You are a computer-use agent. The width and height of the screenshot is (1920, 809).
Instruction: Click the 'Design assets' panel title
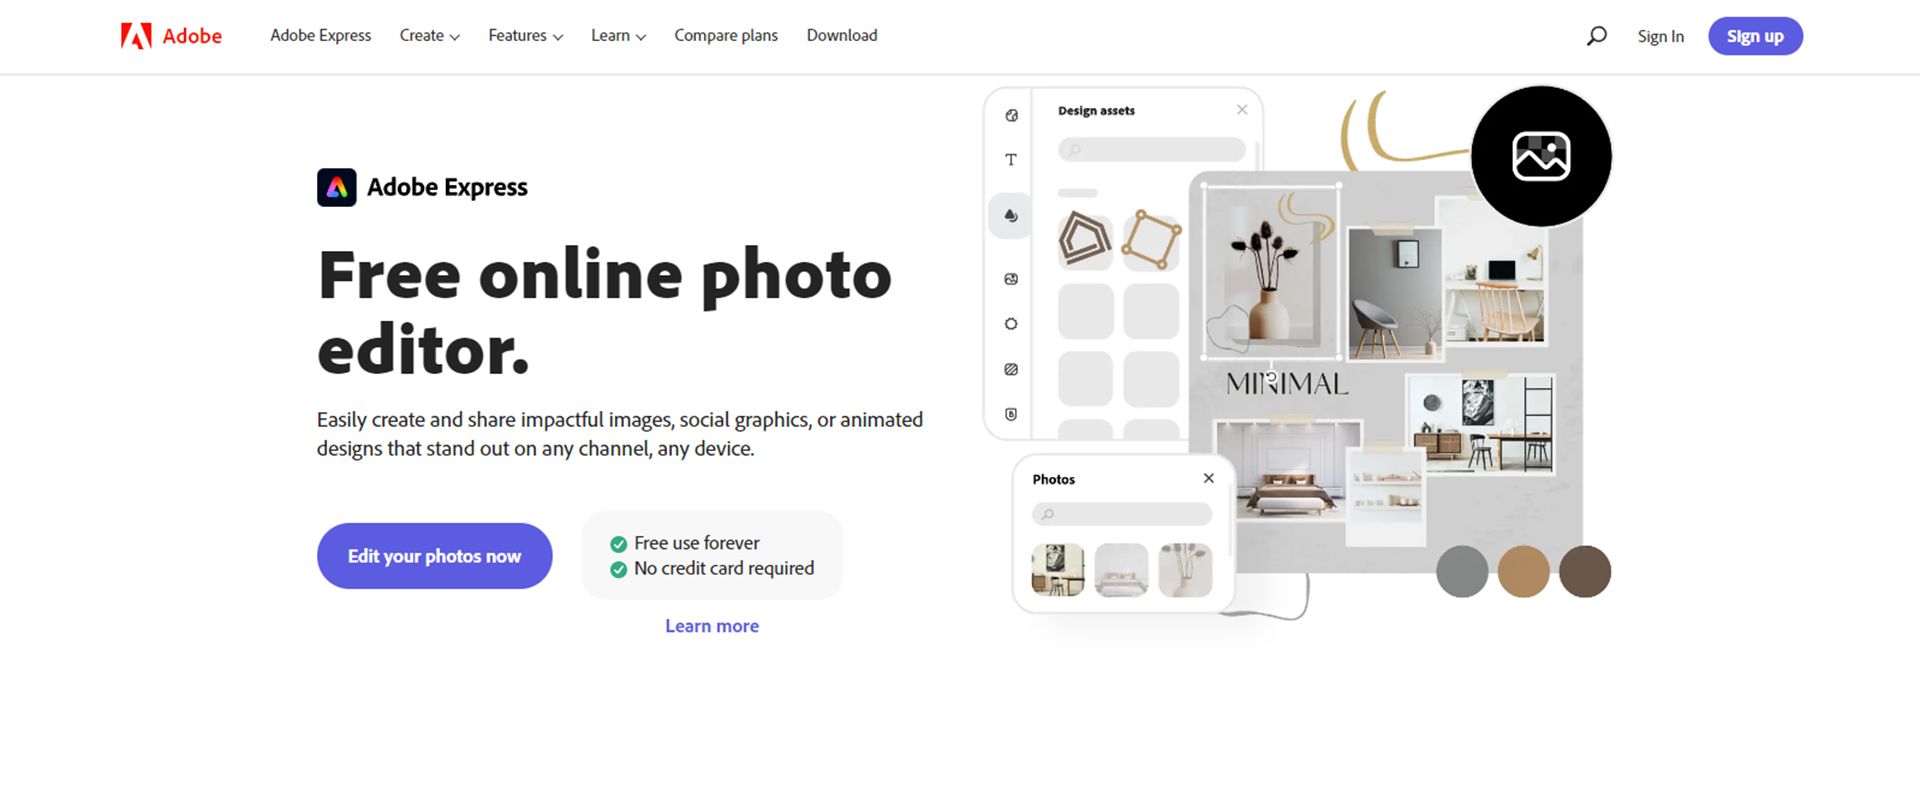point(1096,111)
